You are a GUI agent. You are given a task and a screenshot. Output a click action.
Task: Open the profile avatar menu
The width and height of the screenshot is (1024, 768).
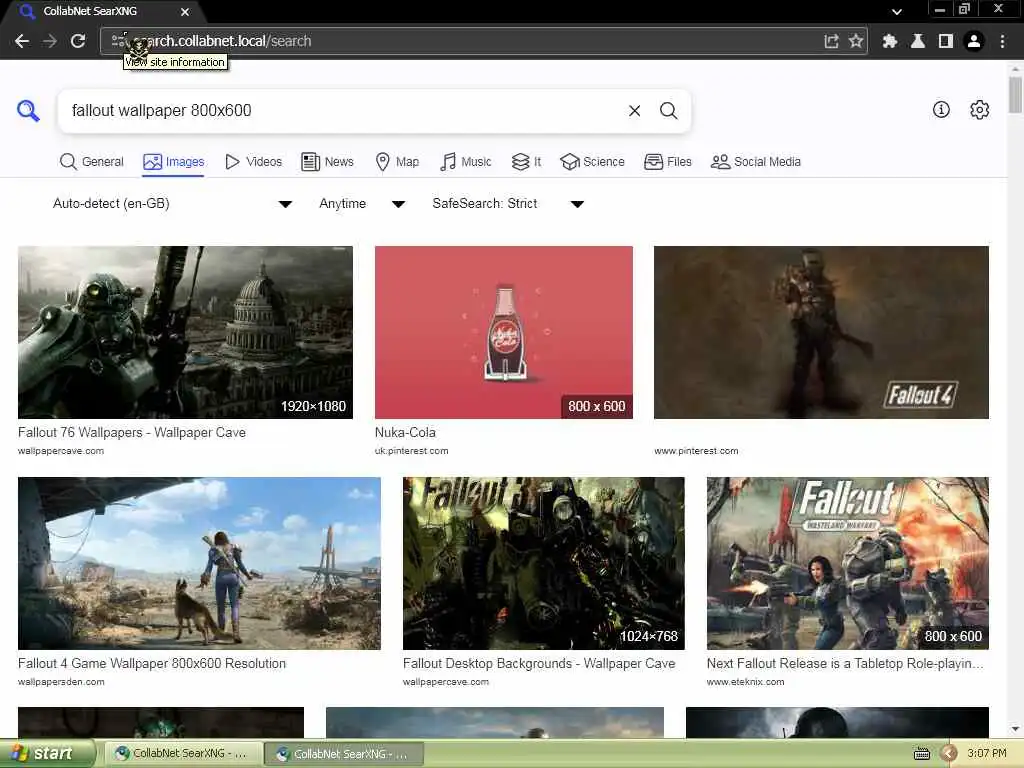click(974, 41)
